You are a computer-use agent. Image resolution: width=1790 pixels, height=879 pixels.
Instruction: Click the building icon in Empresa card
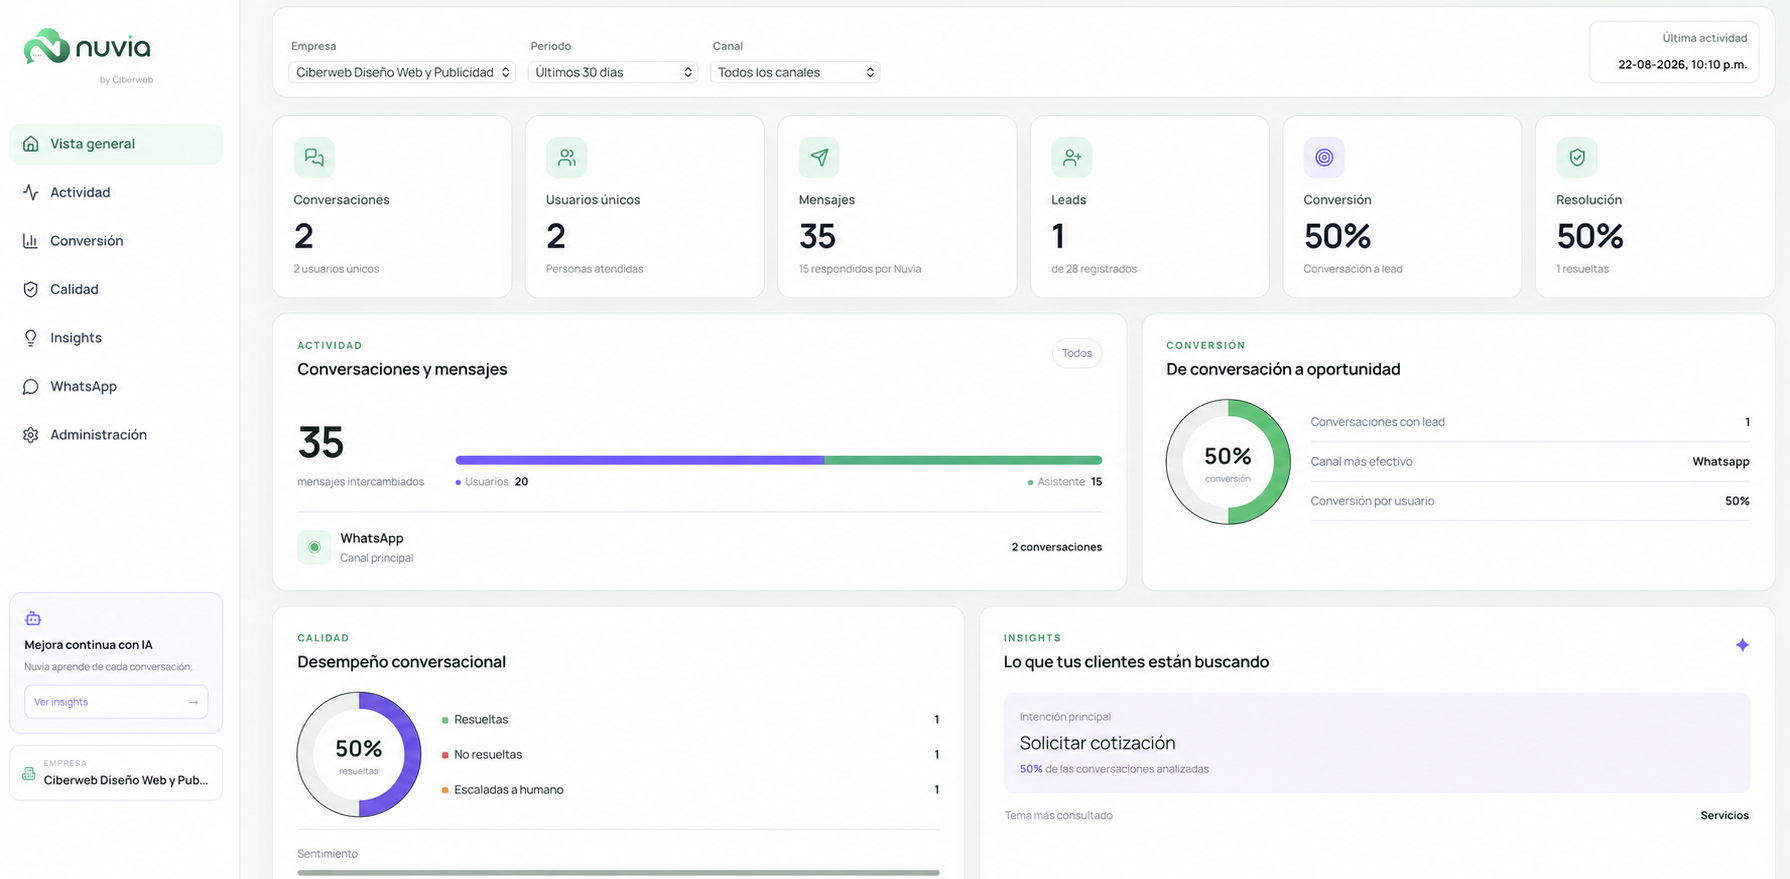click(x=29, y=773)
